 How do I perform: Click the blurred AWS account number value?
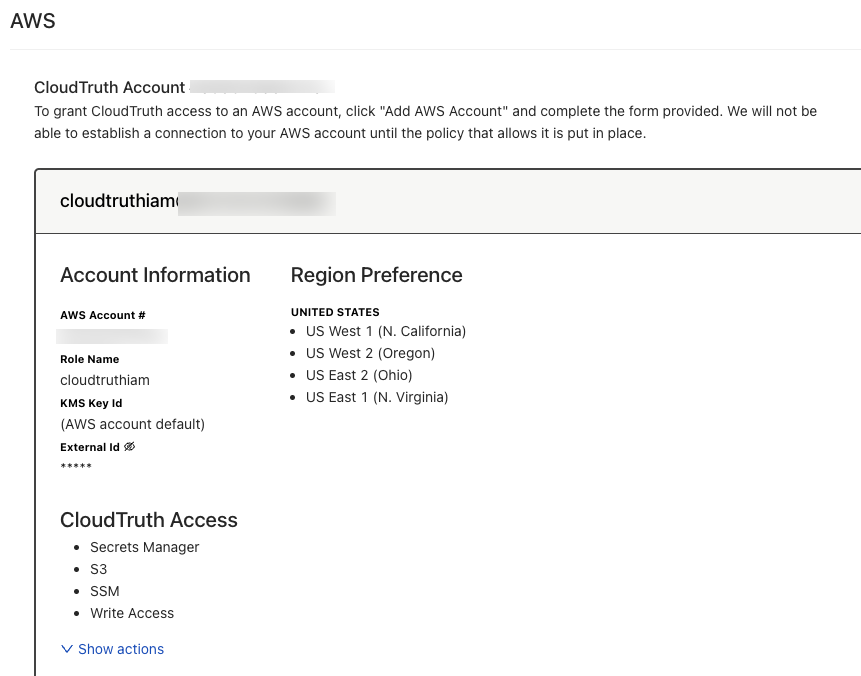pyautogui.click(x=112, y=336)
